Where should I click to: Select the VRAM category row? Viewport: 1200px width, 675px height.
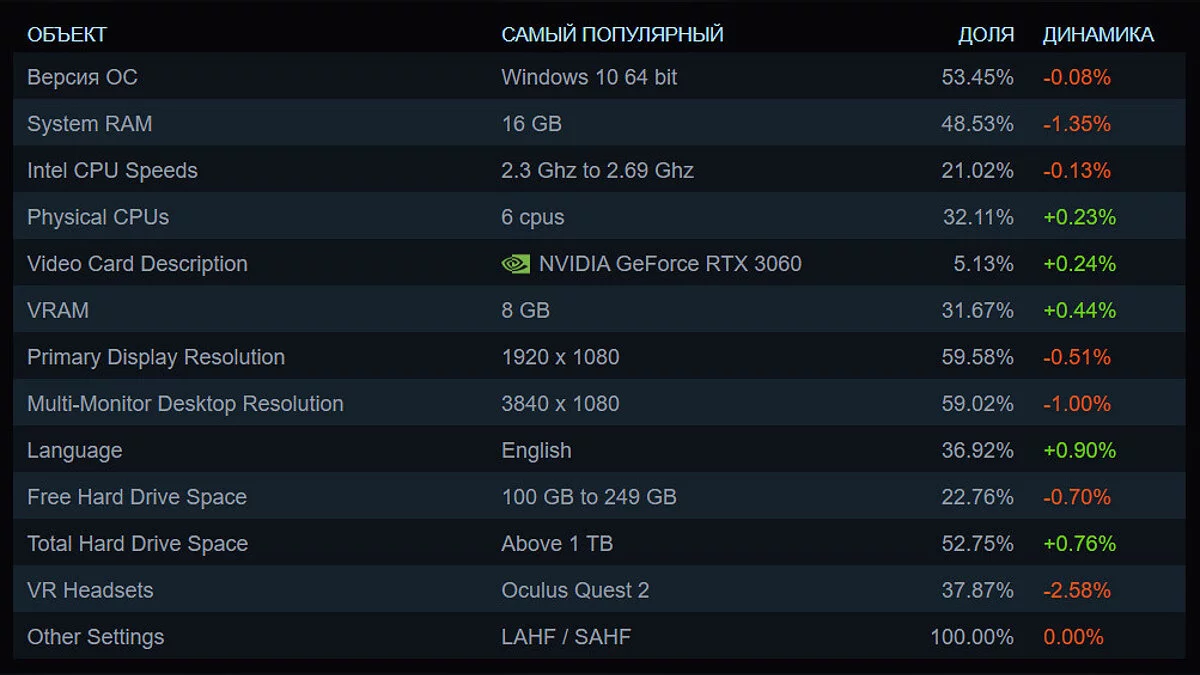pos(58,310)
